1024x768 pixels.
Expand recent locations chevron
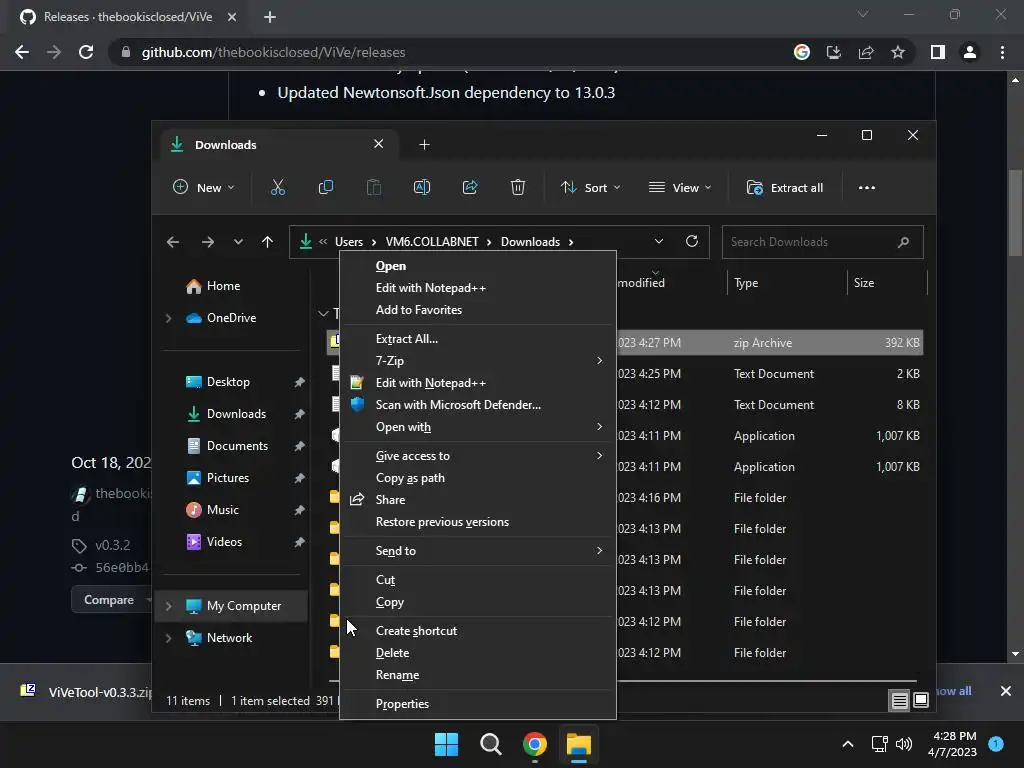point(238,242)
